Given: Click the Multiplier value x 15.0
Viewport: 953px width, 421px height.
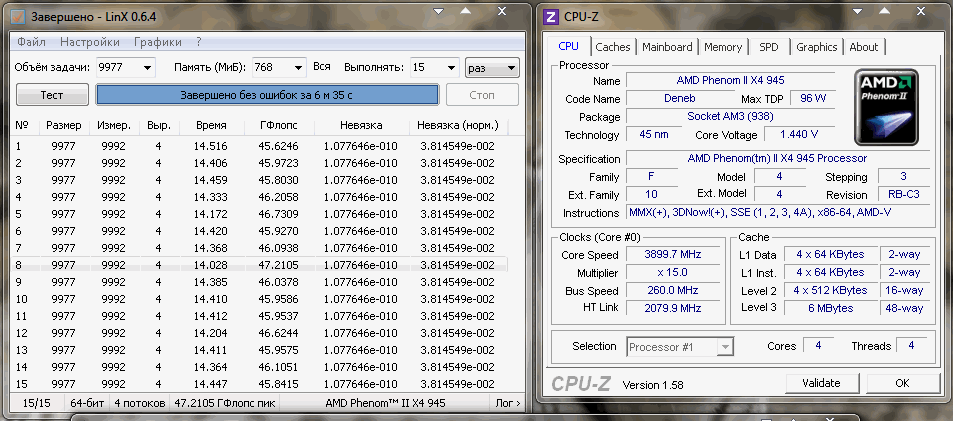Looking at the screenshot, I should click(x=672, y=272).
